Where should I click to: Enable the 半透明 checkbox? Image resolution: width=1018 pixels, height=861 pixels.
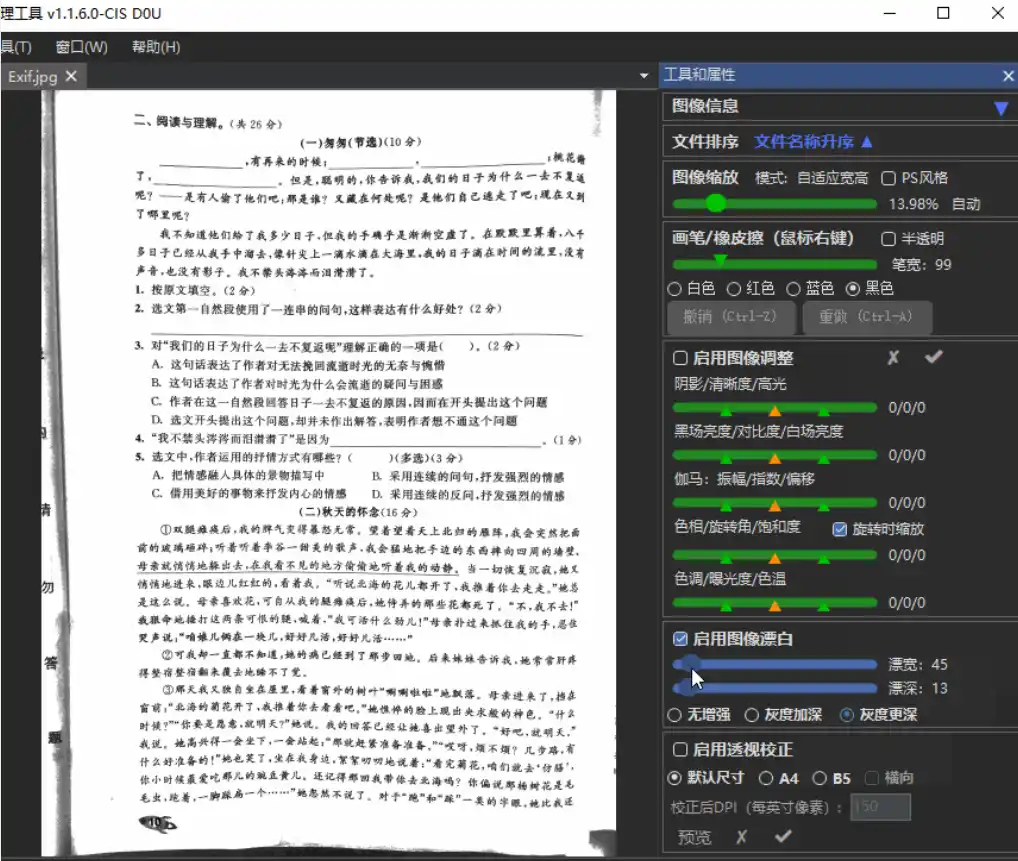pos(889,239)
